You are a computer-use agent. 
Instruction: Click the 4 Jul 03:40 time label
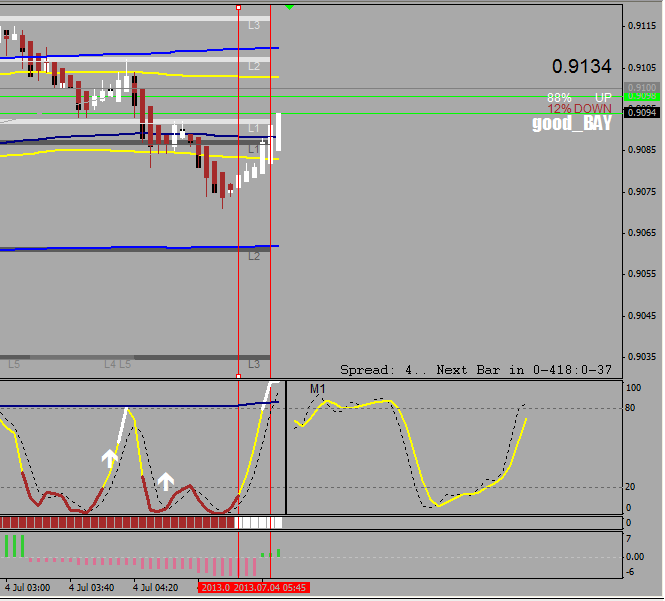coord(91,587)
